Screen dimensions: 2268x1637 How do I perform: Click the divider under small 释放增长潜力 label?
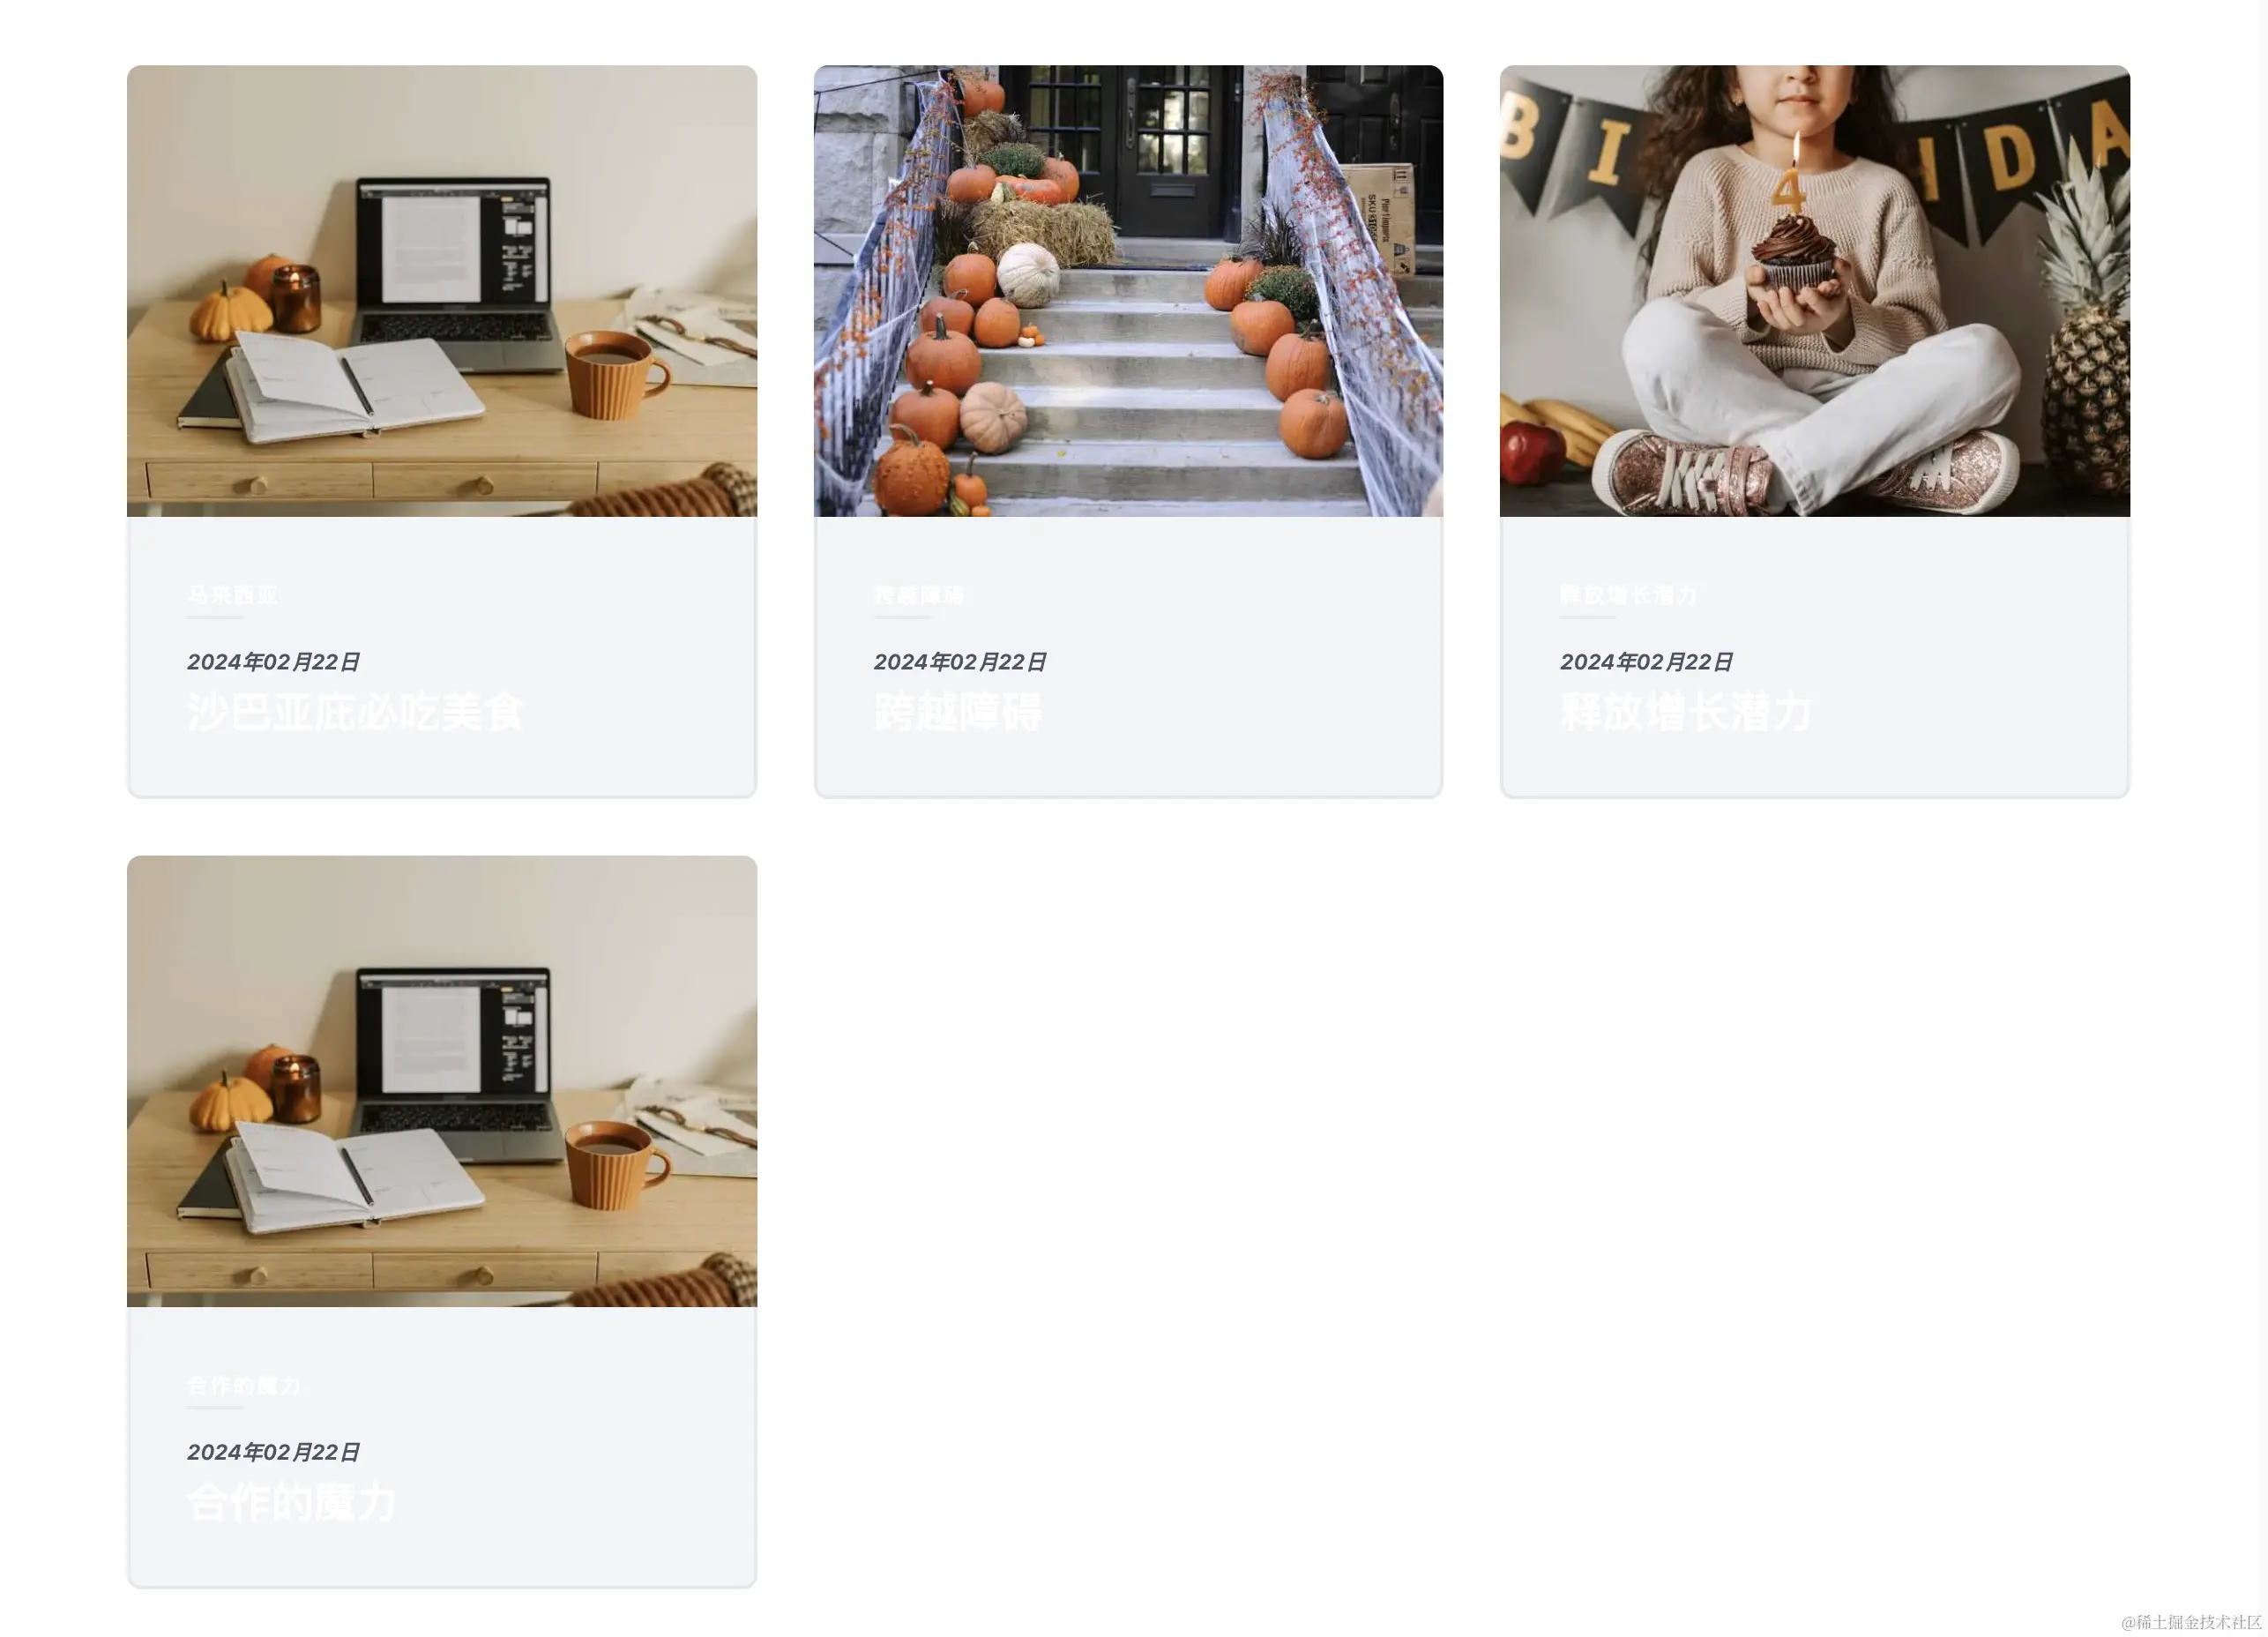point(1588,617)
